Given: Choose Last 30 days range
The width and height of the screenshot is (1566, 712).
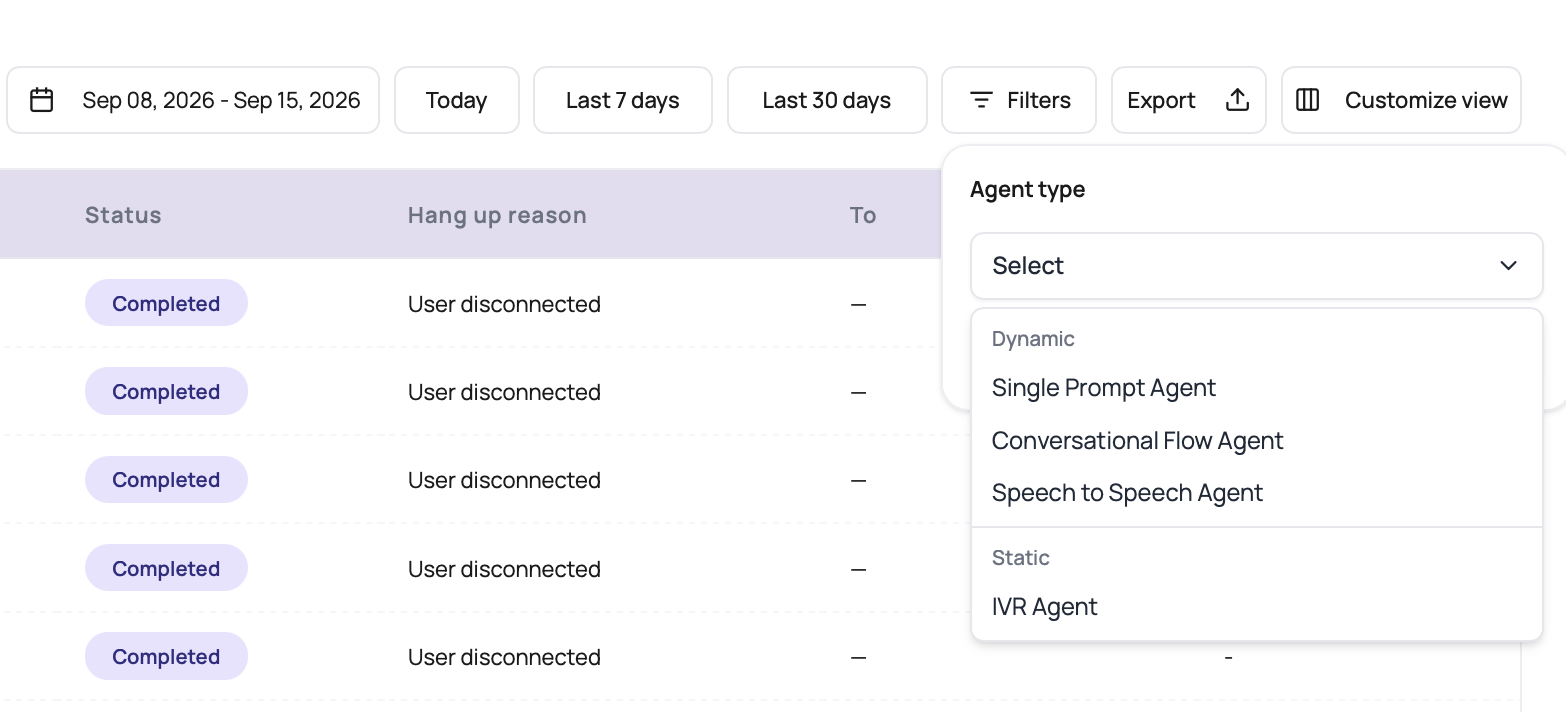Looking at the screenshot, I should pyautogui.click(x=827, y=100).
